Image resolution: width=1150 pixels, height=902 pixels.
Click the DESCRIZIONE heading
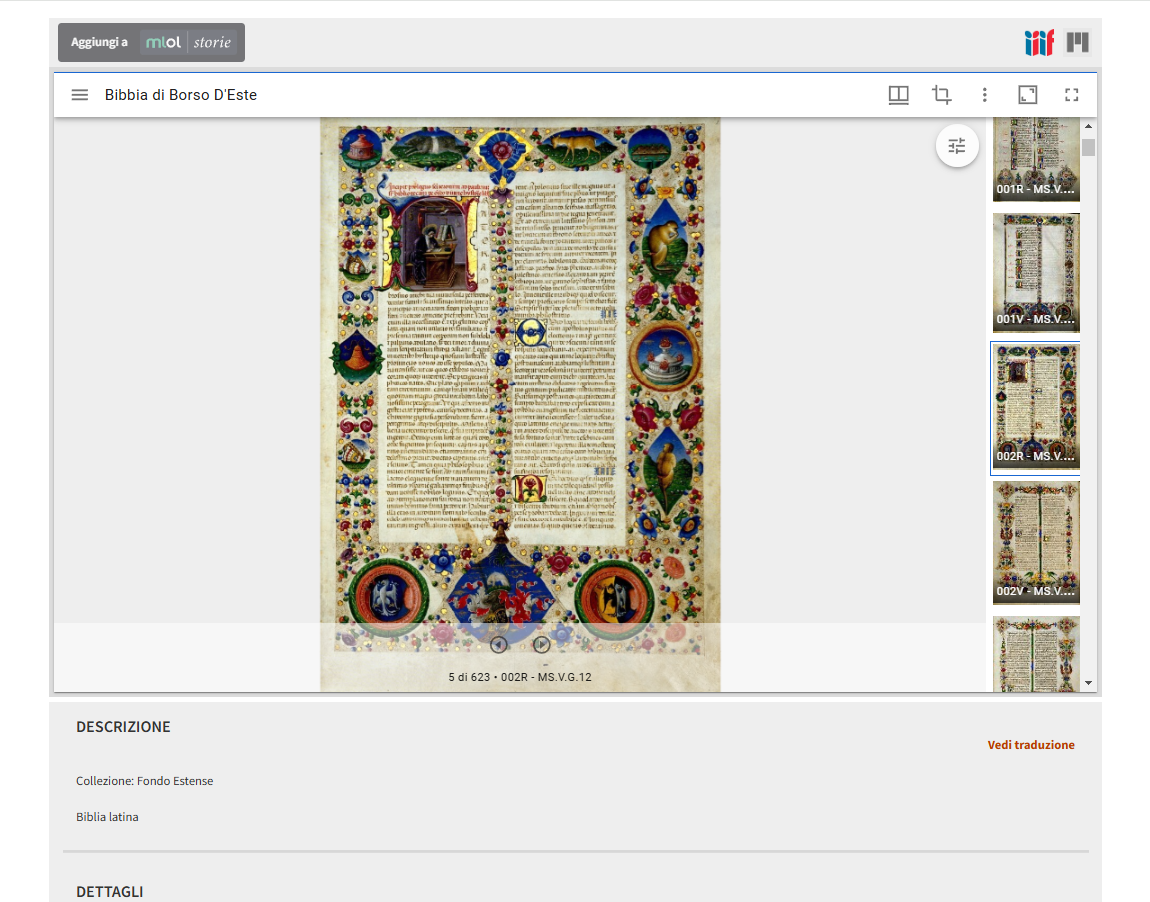pyautogui.click(x=123, y=727)
